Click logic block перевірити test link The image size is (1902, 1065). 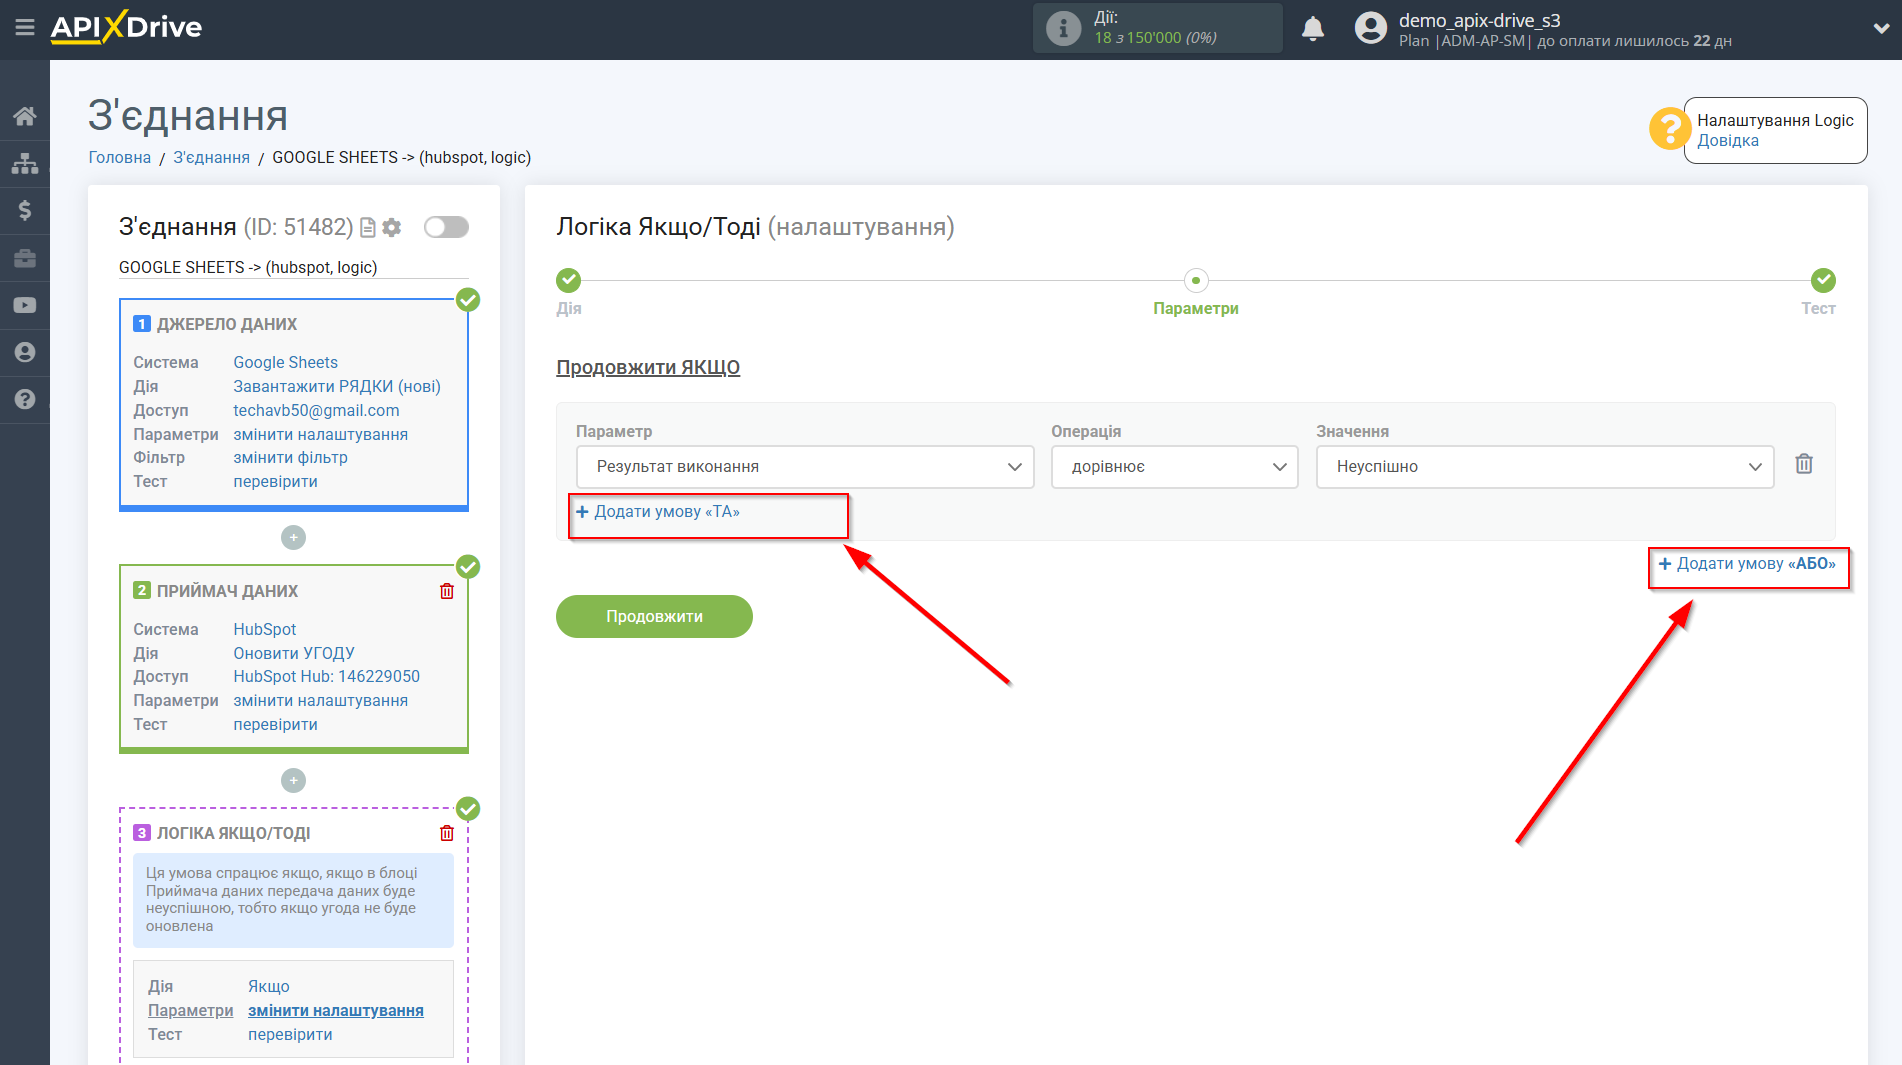(x=290, y=1034)
